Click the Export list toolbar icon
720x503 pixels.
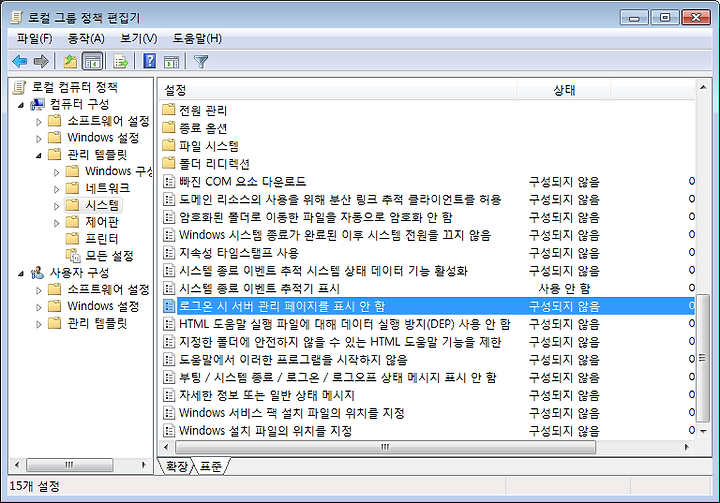121,61
